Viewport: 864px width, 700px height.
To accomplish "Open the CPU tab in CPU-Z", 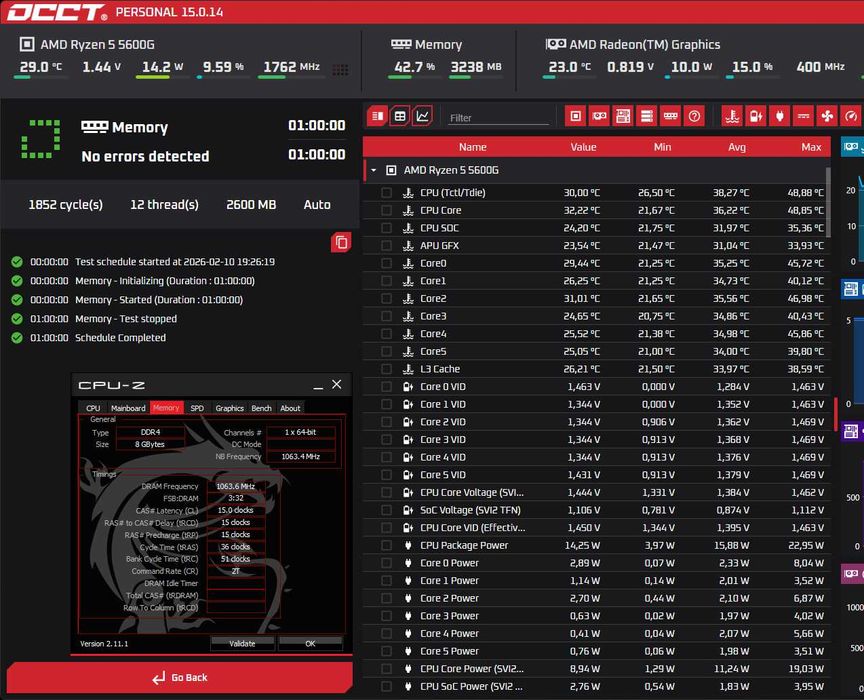I will tap(93, 408).
